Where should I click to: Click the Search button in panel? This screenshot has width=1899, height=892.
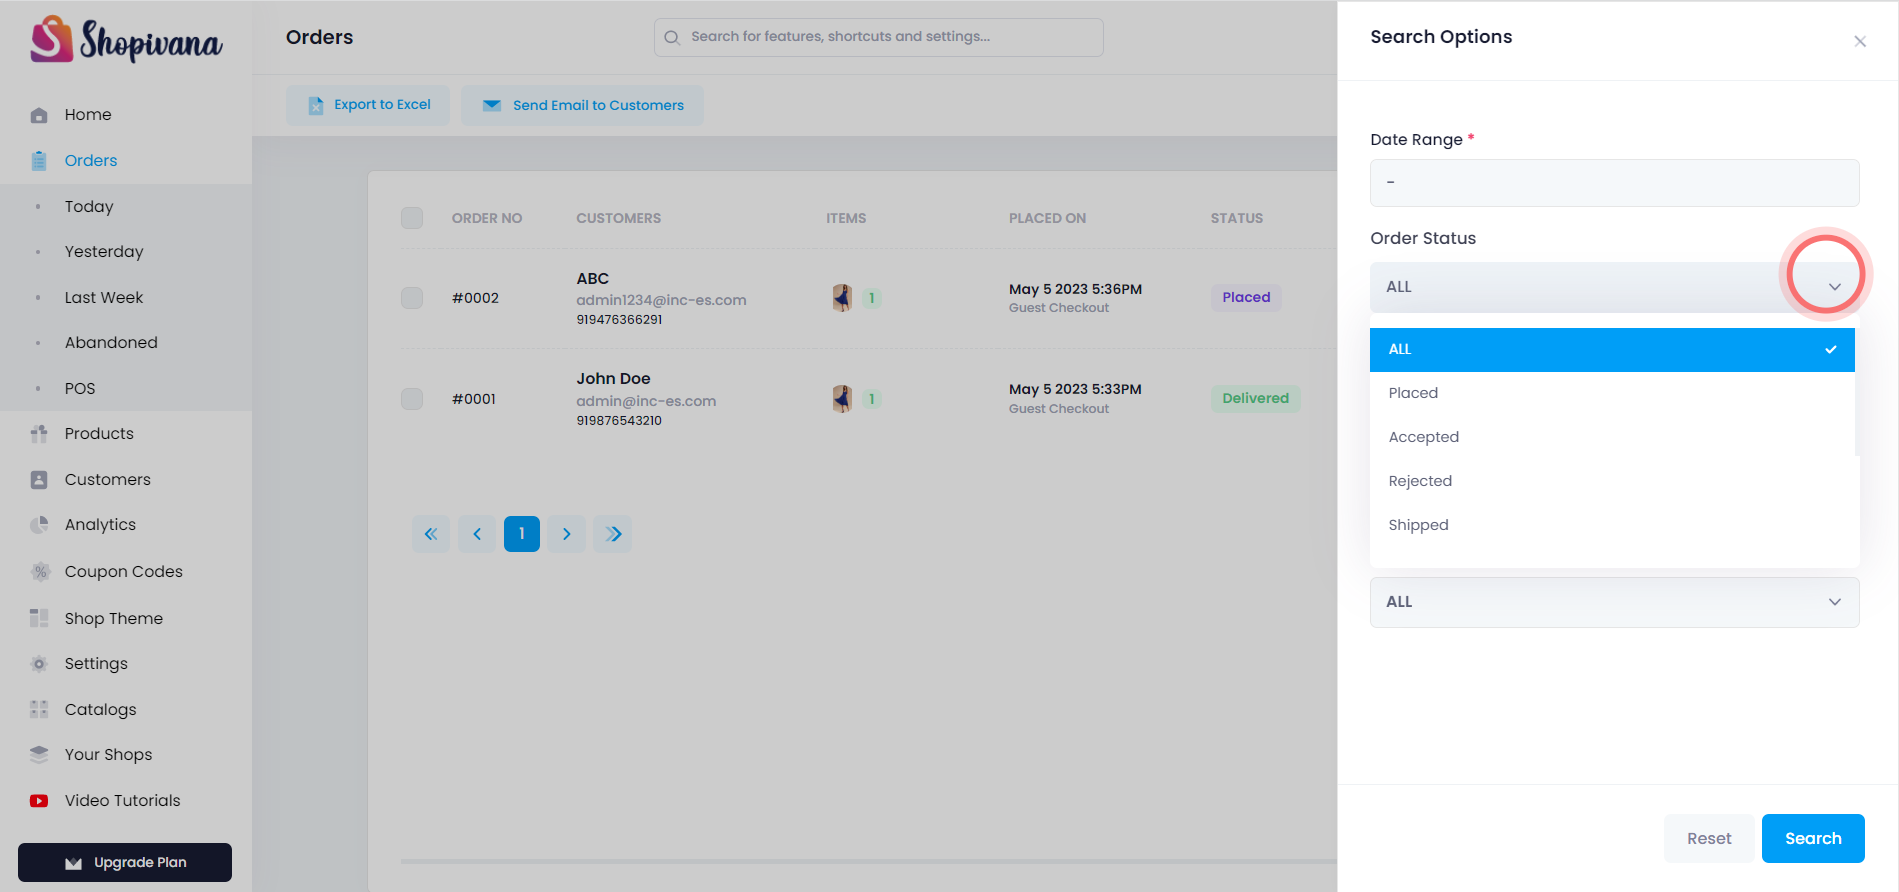click(x=1813, y=839)
